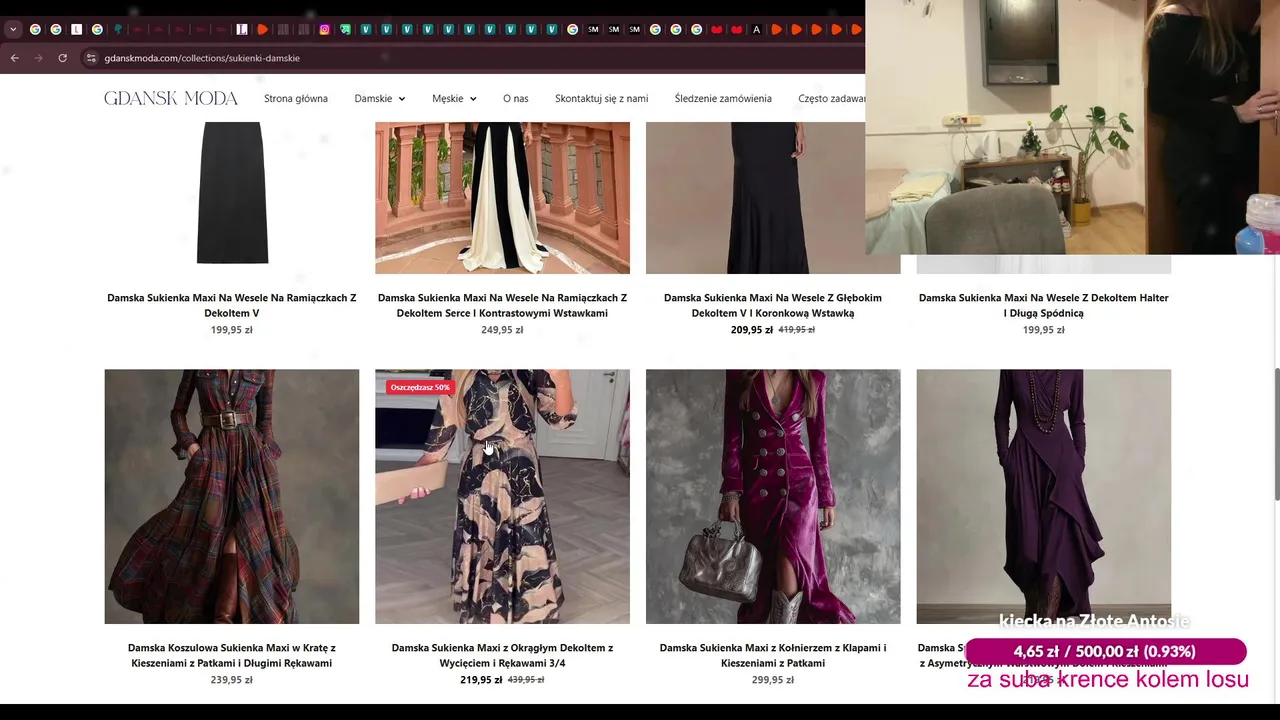Open Damska Sukienka Maxi Na Ramiączkach Z Dekoltem V
The image size is (1280, 720).
[x=232, y=305]
